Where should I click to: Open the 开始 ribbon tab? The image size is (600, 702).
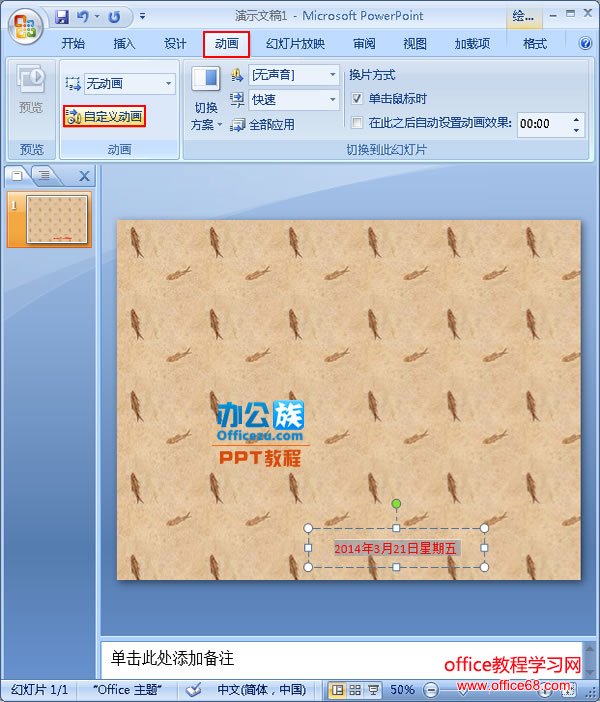[73, 43]
